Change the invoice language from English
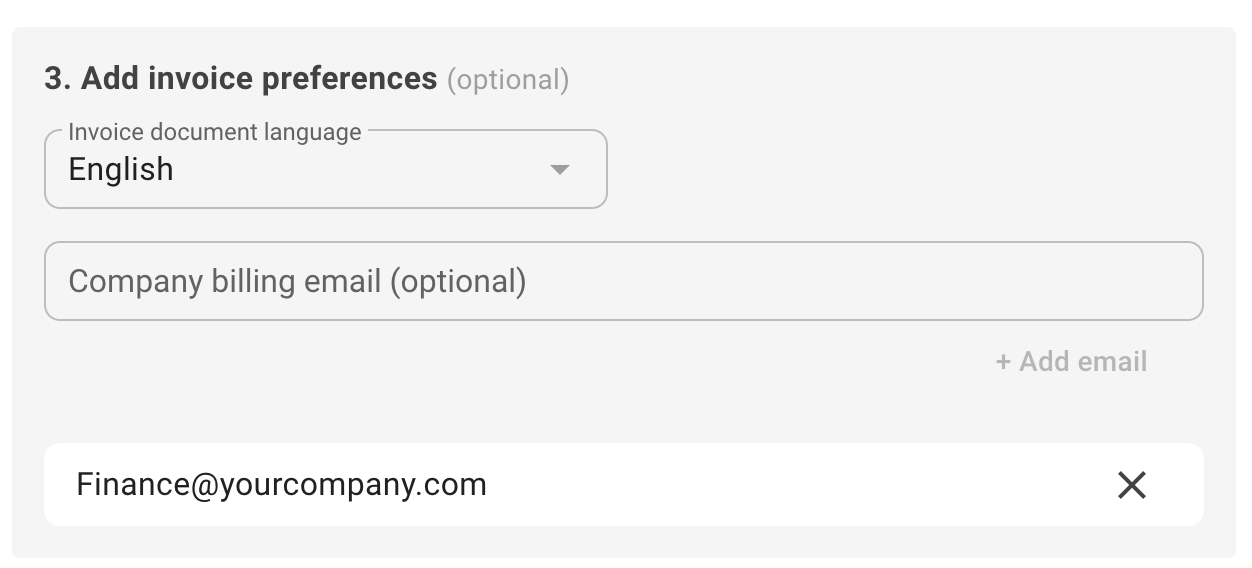The image size is (1252, 568). coord(325,169)
